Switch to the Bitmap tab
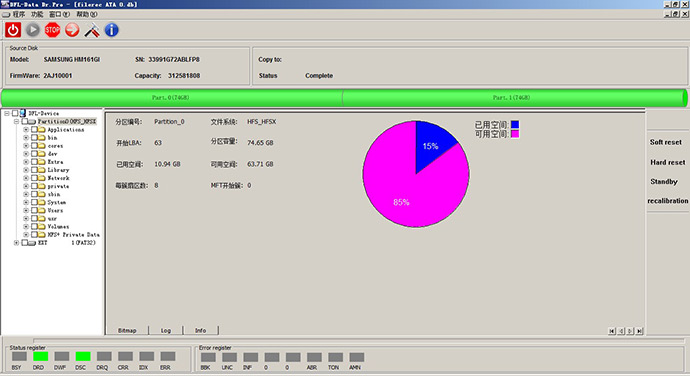The height and width of the screenshot is (376, 690). click(x=127, y=330)
